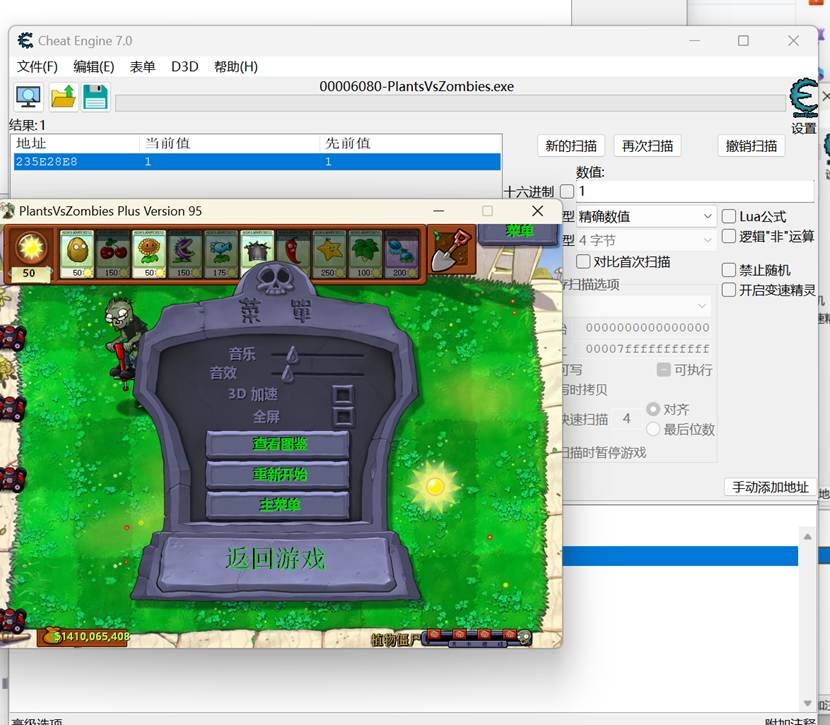Open the 编辑(E) menu
This screenshot has height=725, width=830.
click(x=94, y=67)
